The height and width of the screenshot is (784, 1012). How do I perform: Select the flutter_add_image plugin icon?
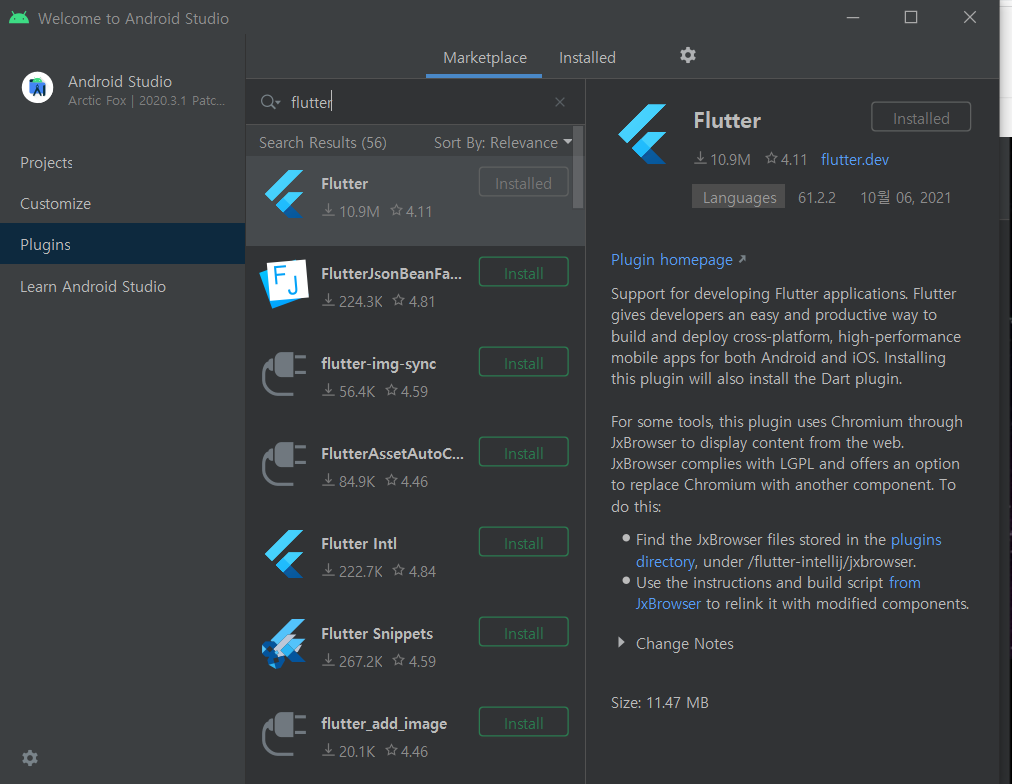[x=284, y=734]
